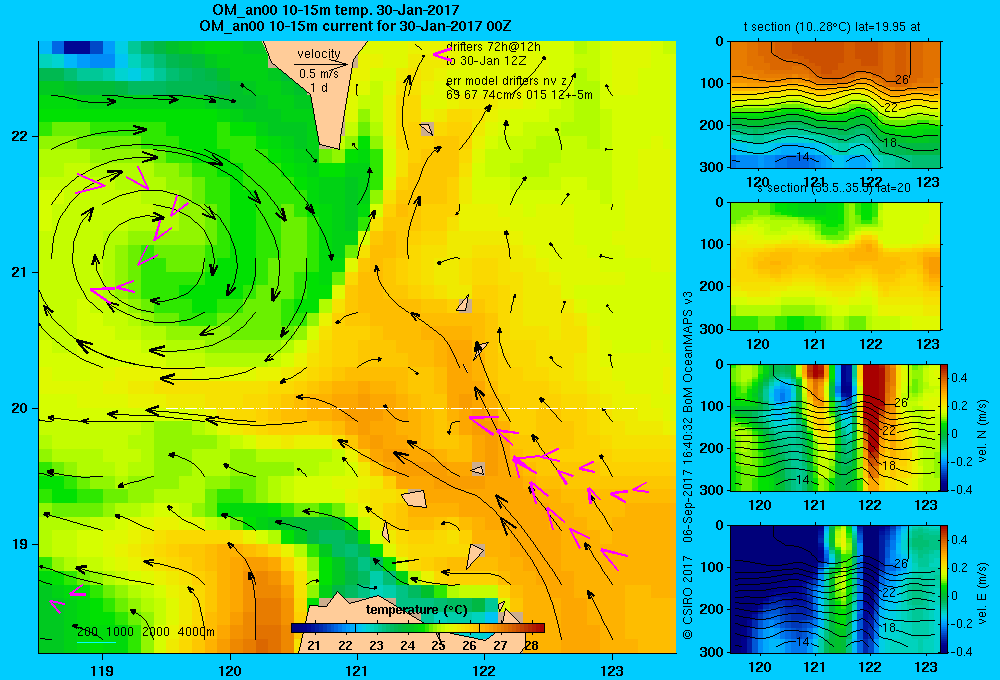Click the '14' isotherm label in t section
Viewport: 1000px width, 680px height.
803,156
